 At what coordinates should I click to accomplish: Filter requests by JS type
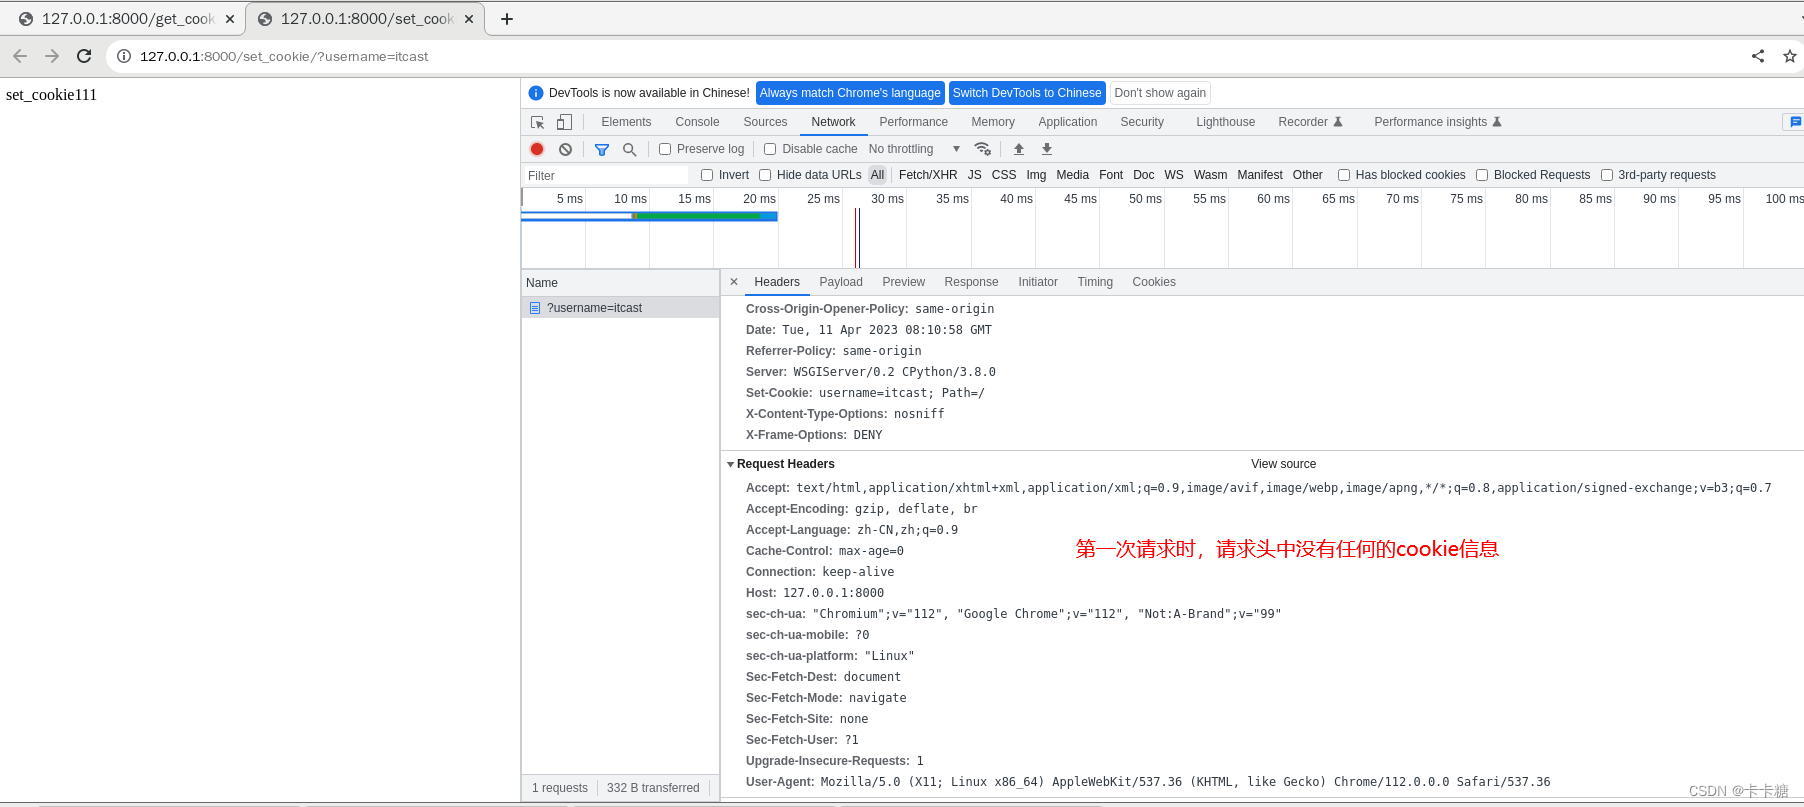(974, 175)
